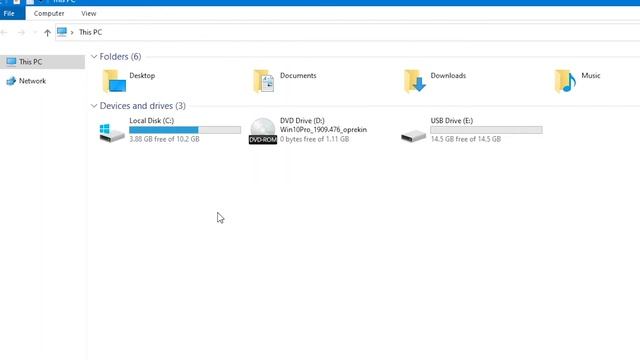Click the 3.88 GB free of 10.2 GB text
The width and height of the screenshot is (640, 360).
[x=164, y=139]
